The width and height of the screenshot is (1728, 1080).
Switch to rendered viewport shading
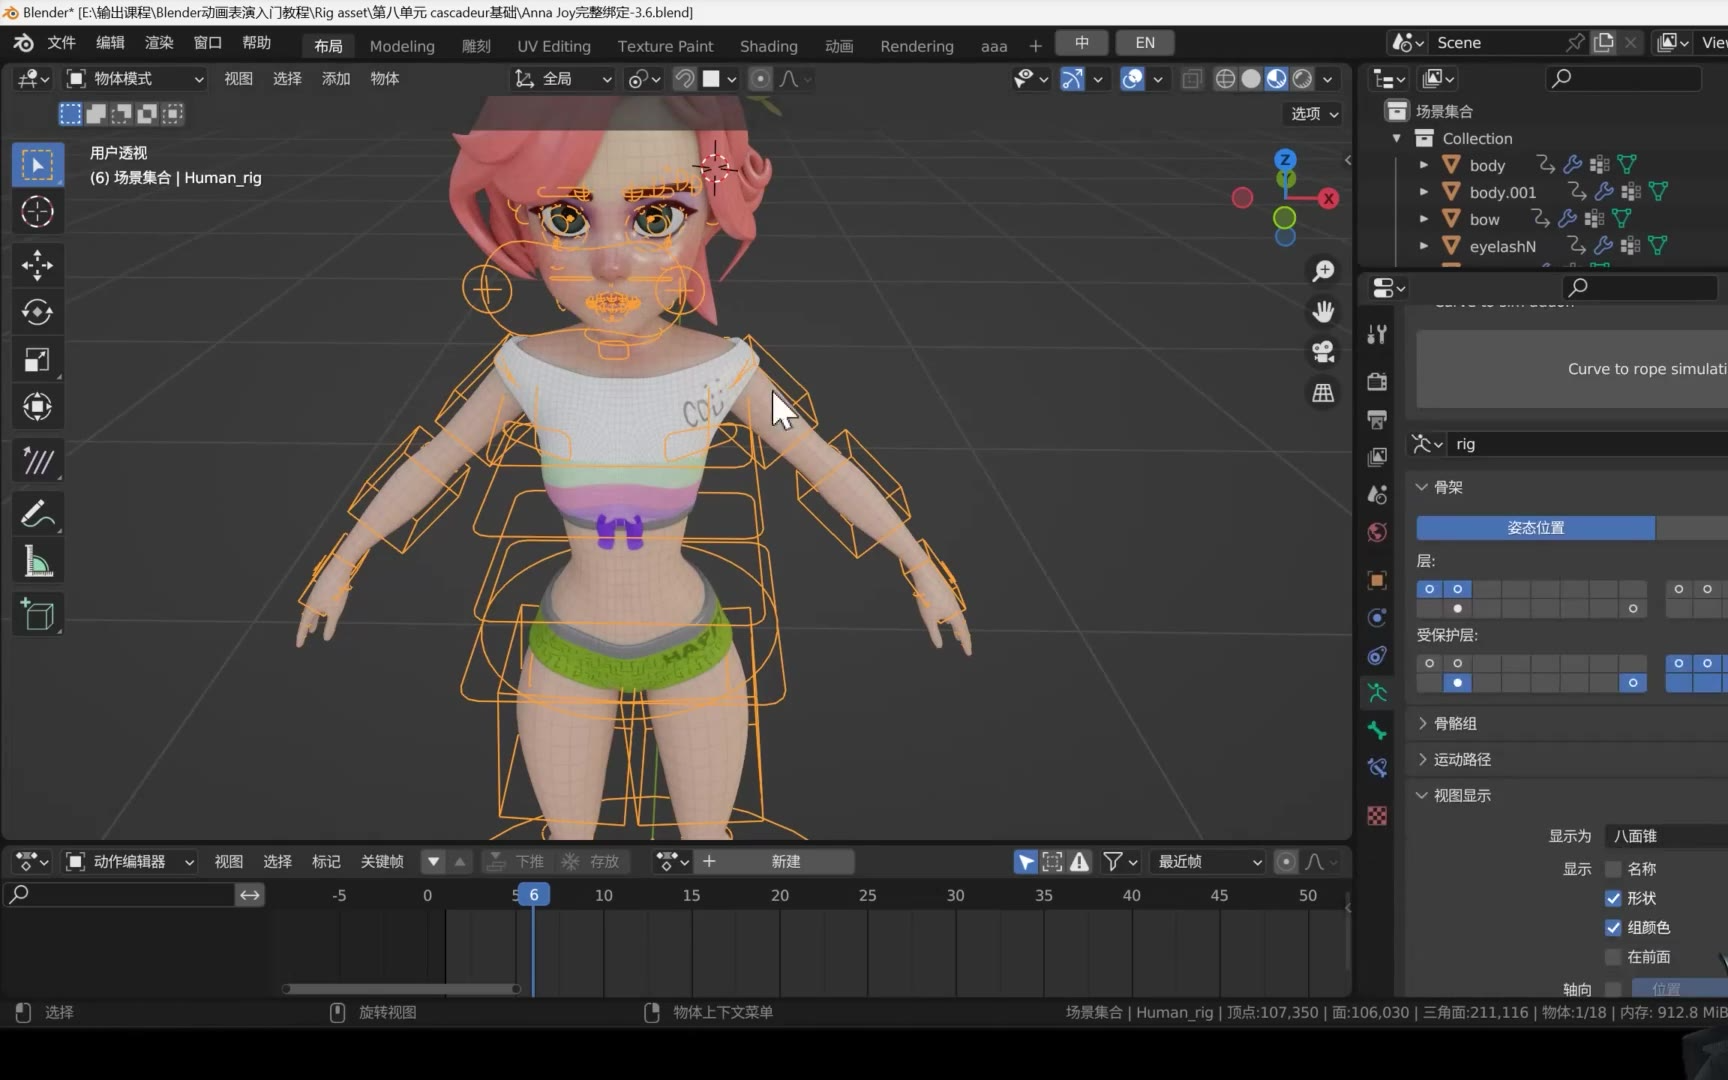tap(1302, 79)
